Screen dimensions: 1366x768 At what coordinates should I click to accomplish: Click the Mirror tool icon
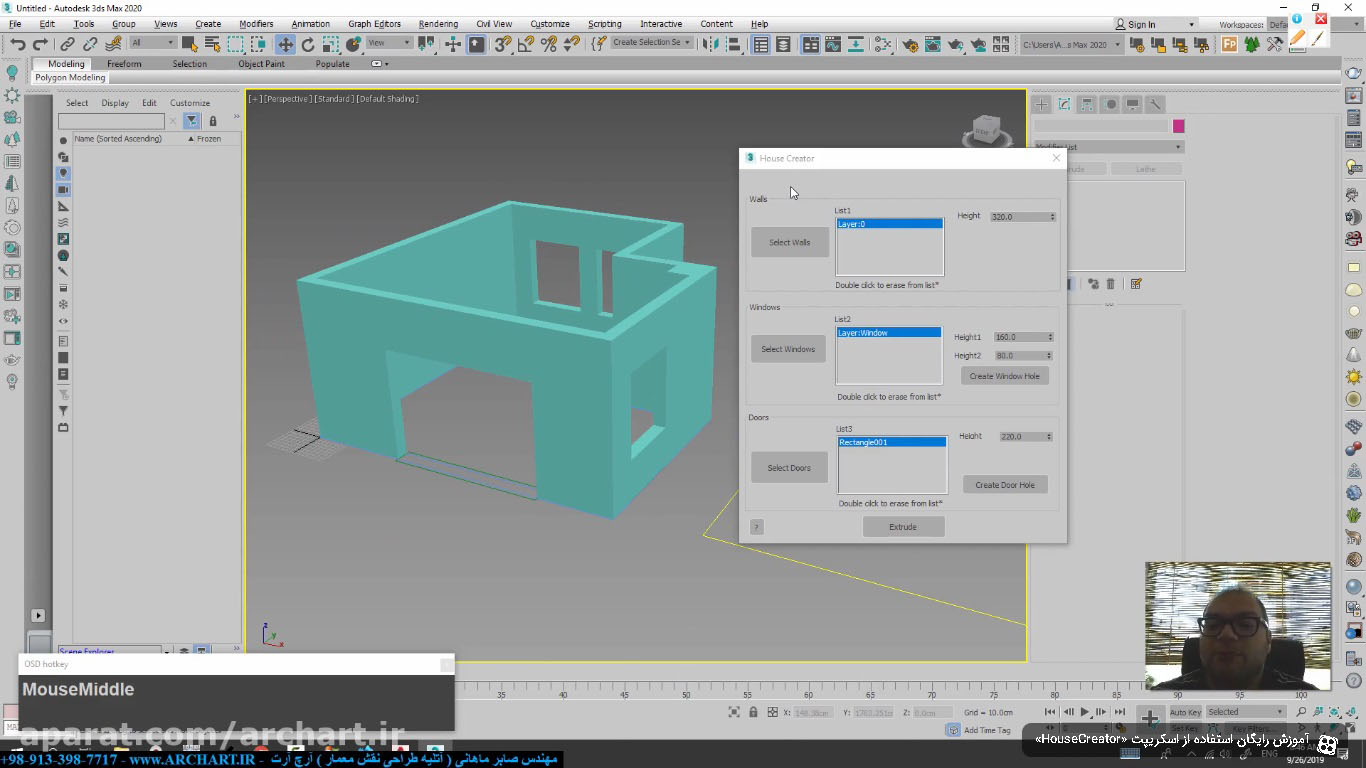tap(711, 44)
